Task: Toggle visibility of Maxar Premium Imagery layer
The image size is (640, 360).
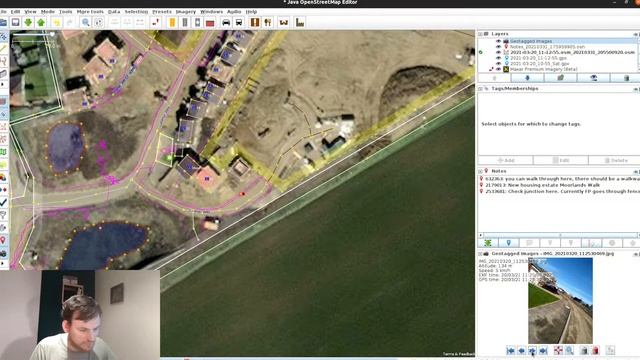Action: [498, 69]
